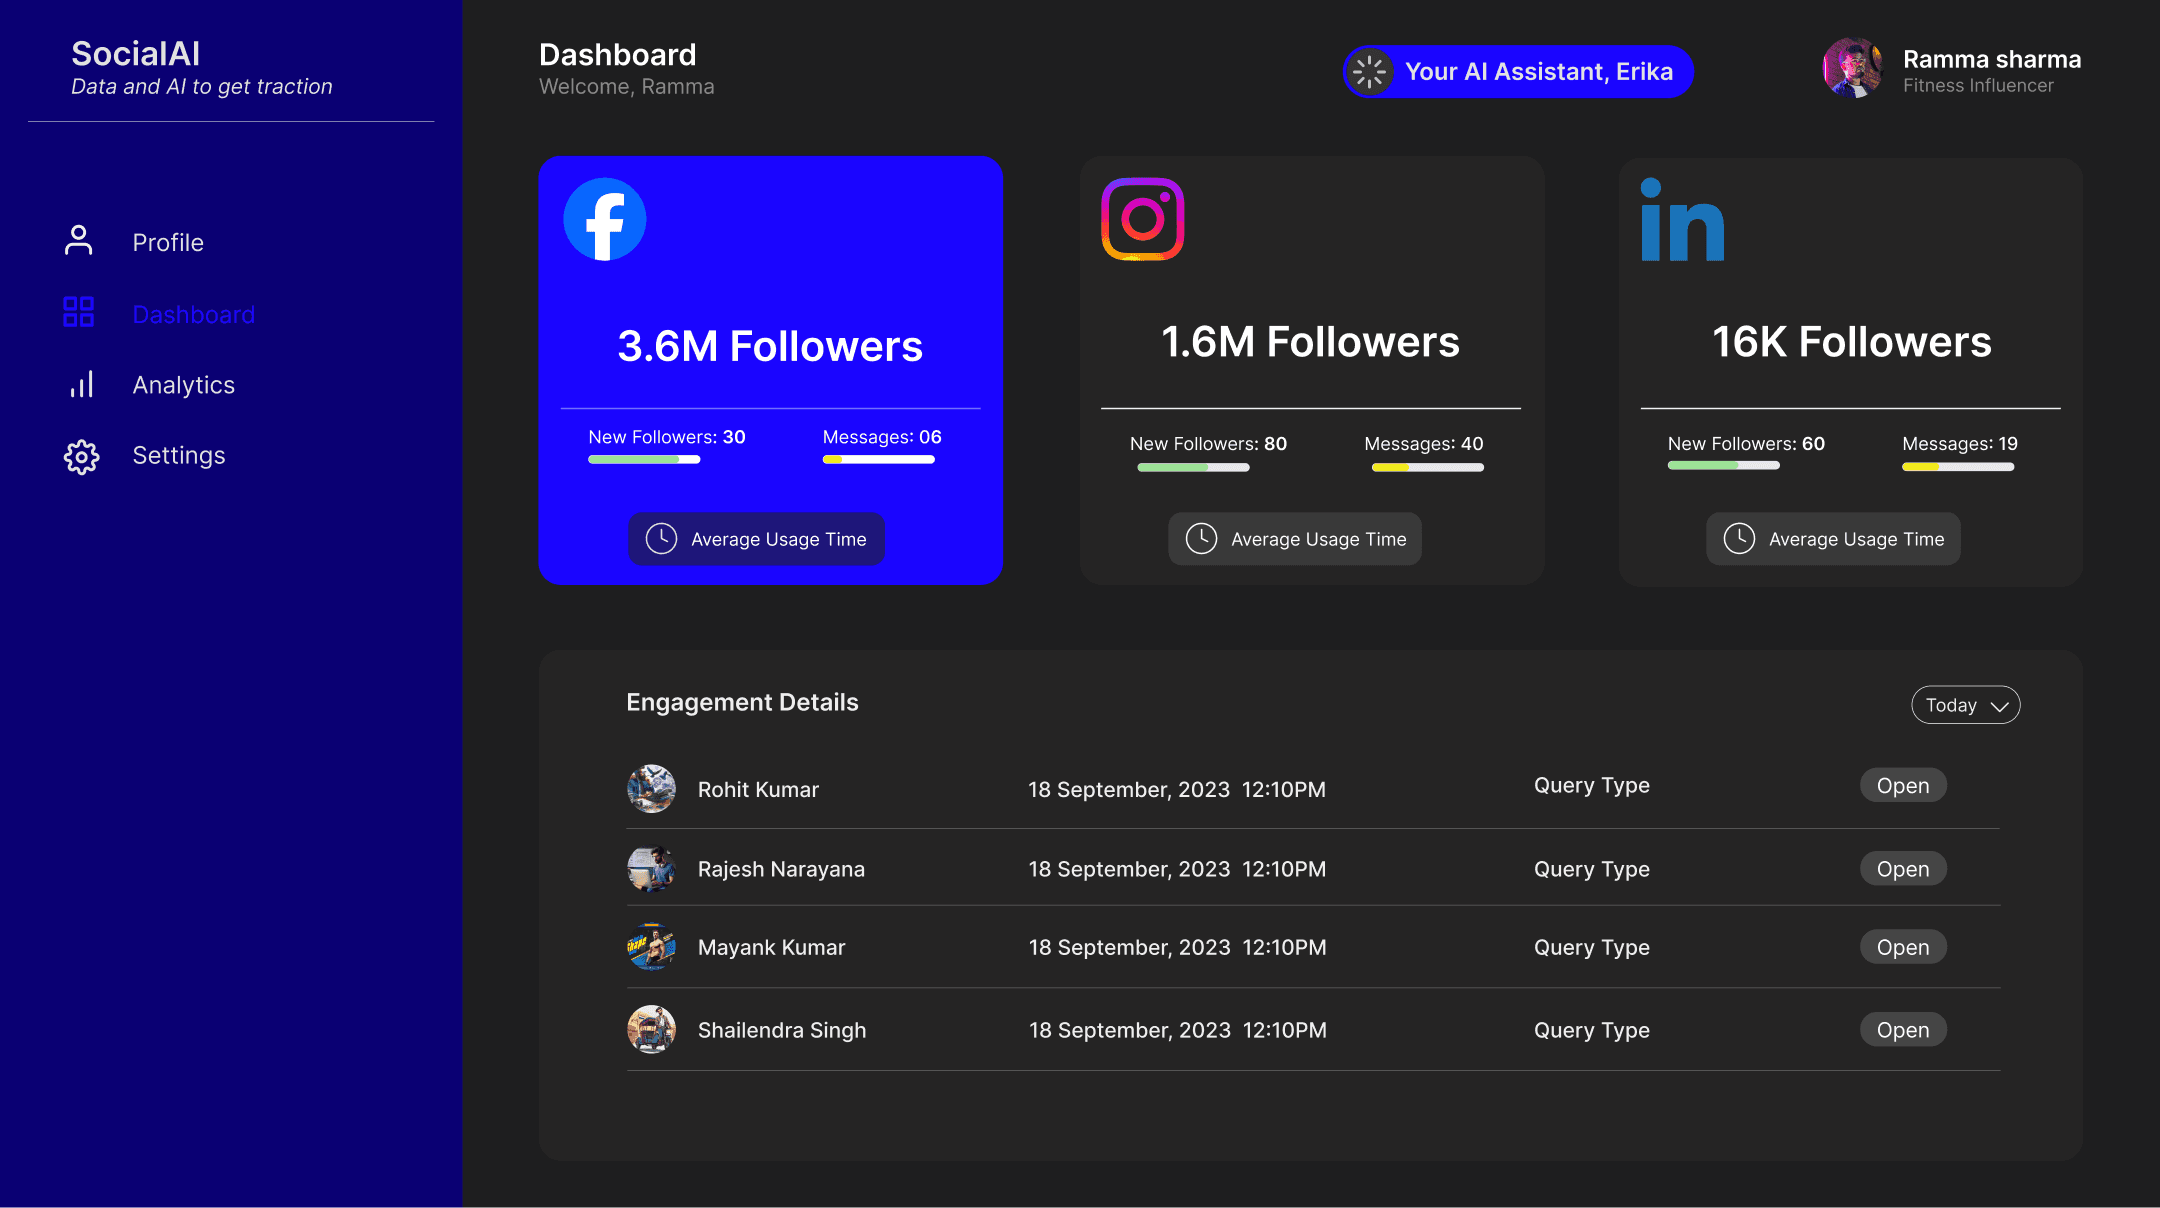Click the 16K Followers heading
Screen dimensions: 2160x1208
(x=1852, y=342)
